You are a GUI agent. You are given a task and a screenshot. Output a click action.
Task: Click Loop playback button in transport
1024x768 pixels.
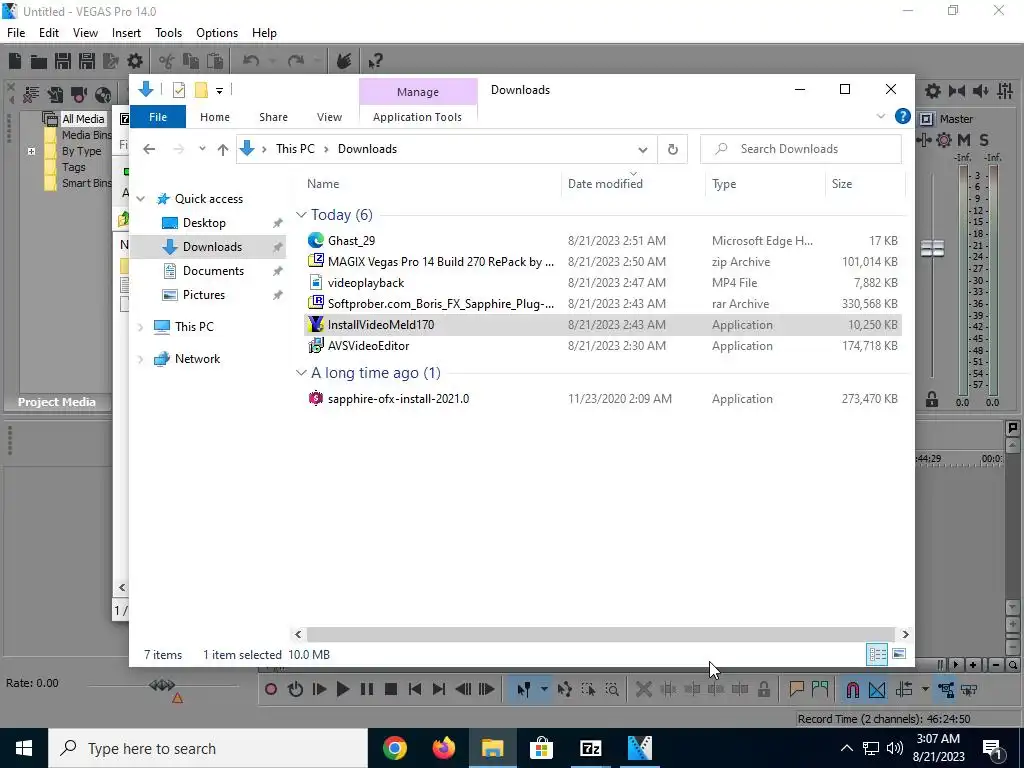(x=295, y=689)
